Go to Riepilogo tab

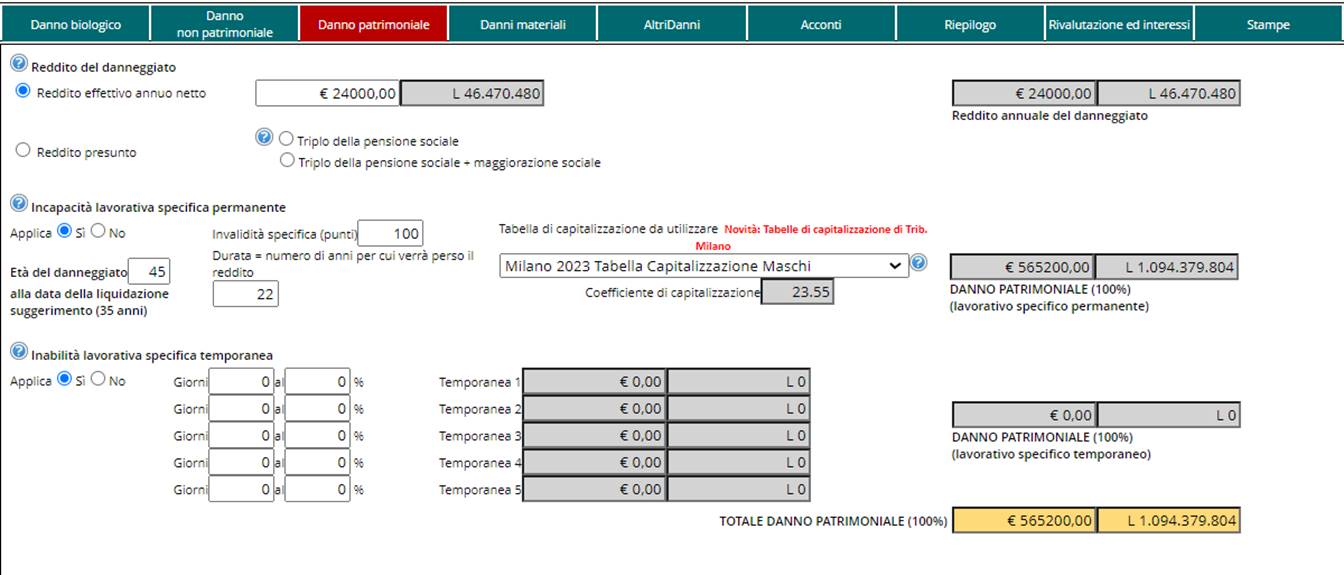970,25
